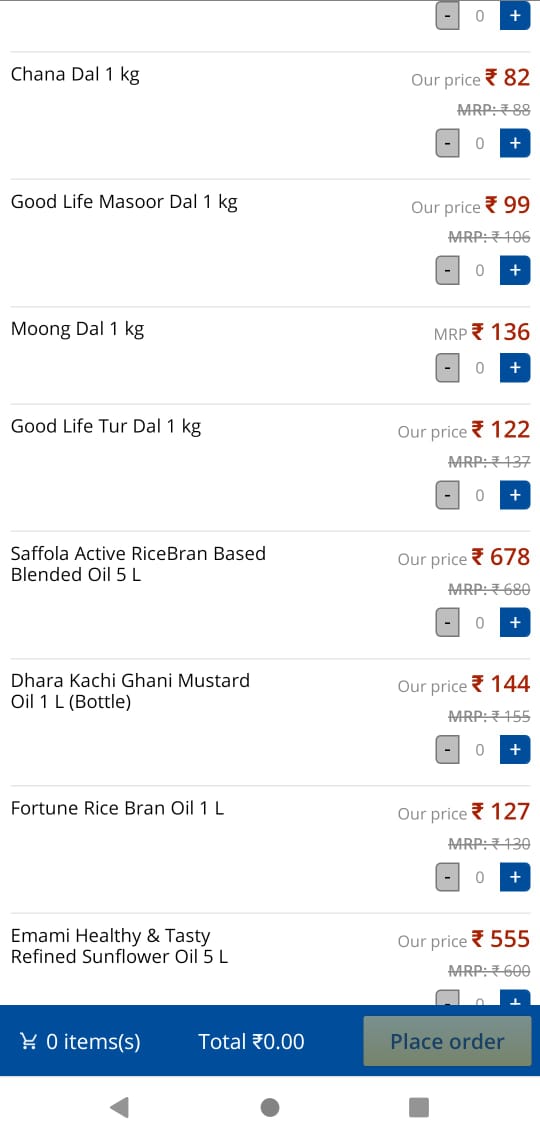Open recent apps with square icon
Viewport: 540px width, 1139px height.
tap(419, 1107)
